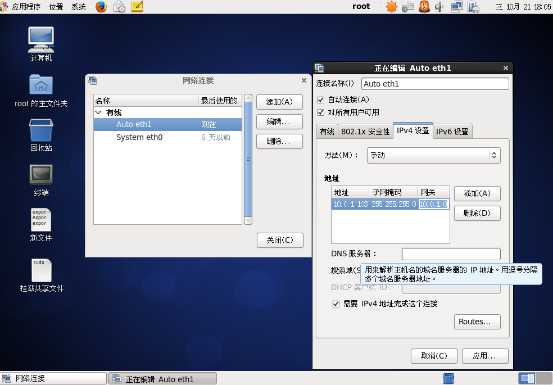553x385 pixels.
Task: Click the 网络连接 taskbar button
Action: point(53,379)
